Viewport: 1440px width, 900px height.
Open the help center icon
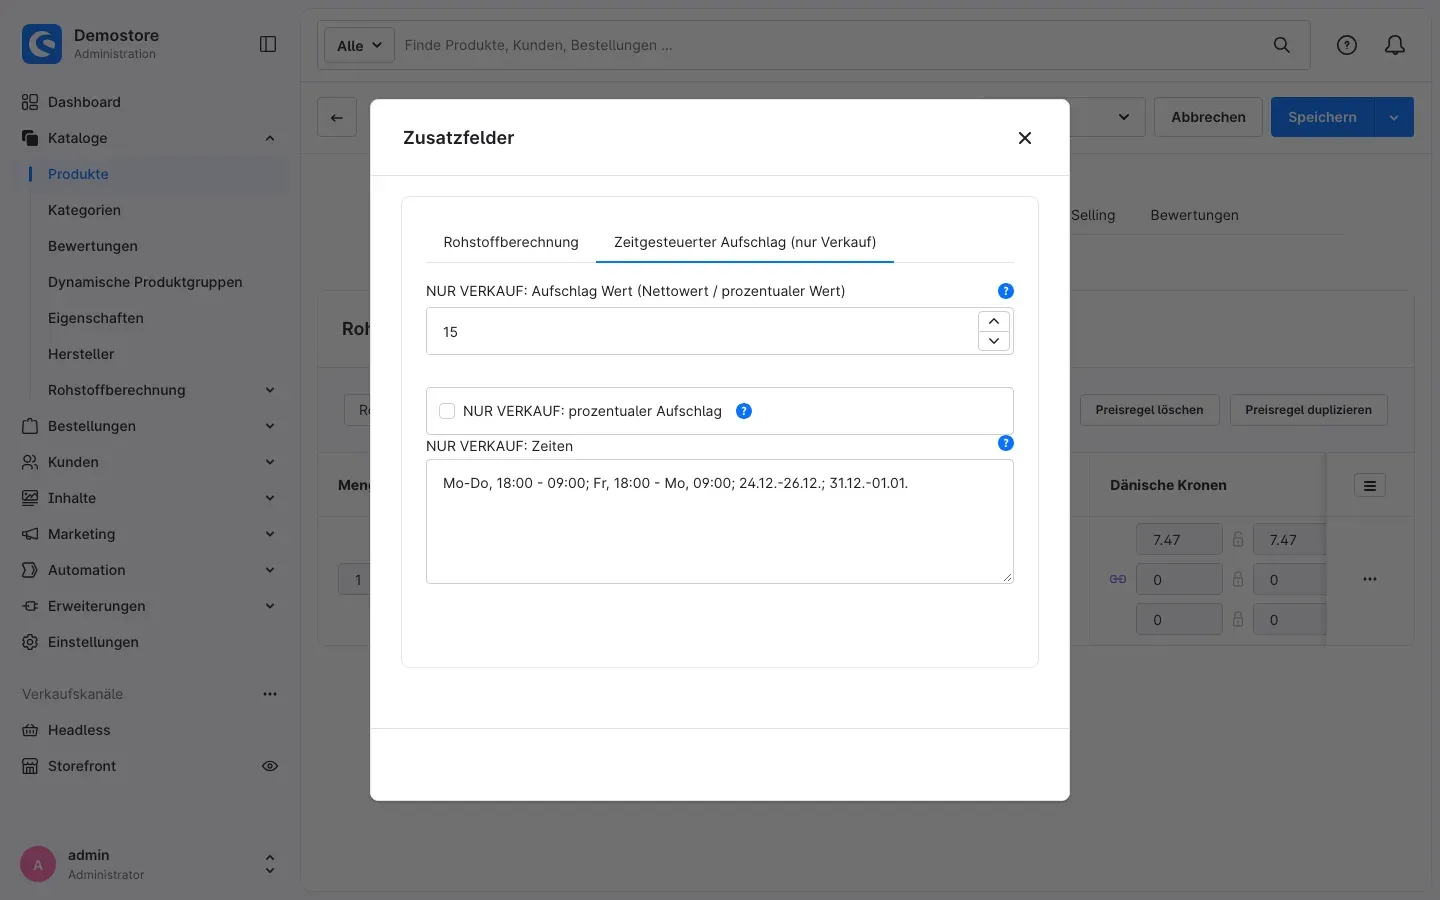(x=1347, y=45)
